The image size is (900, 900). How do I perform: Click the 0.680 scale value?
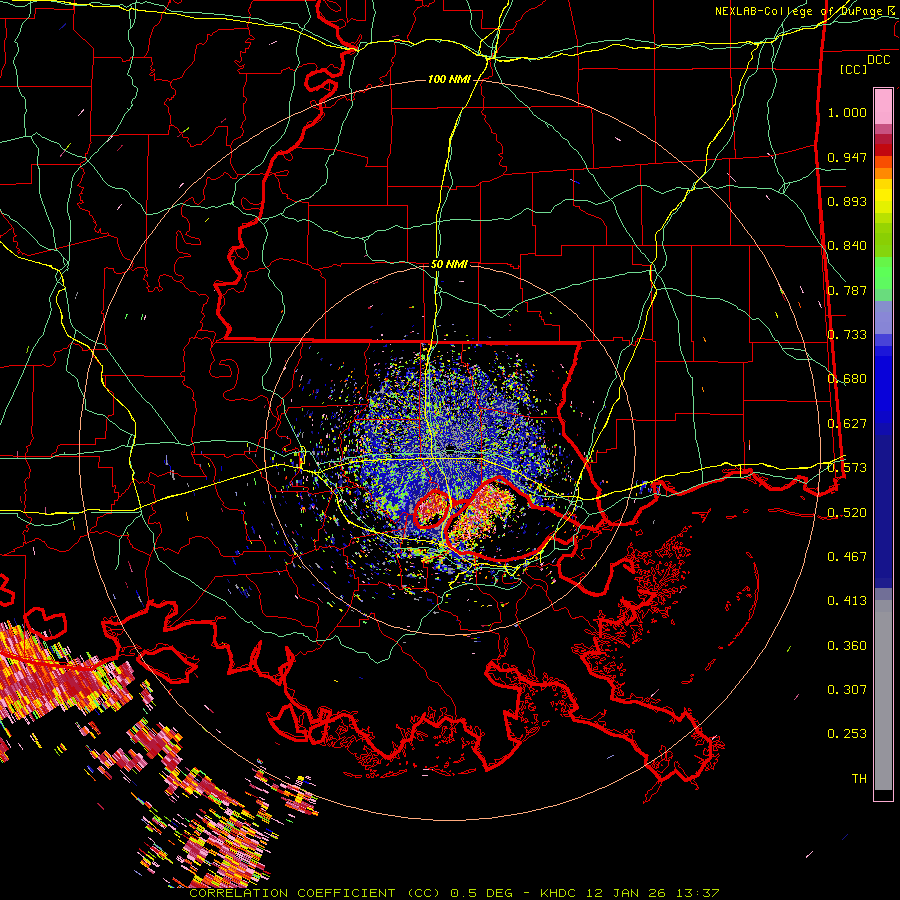coord(847,379)
